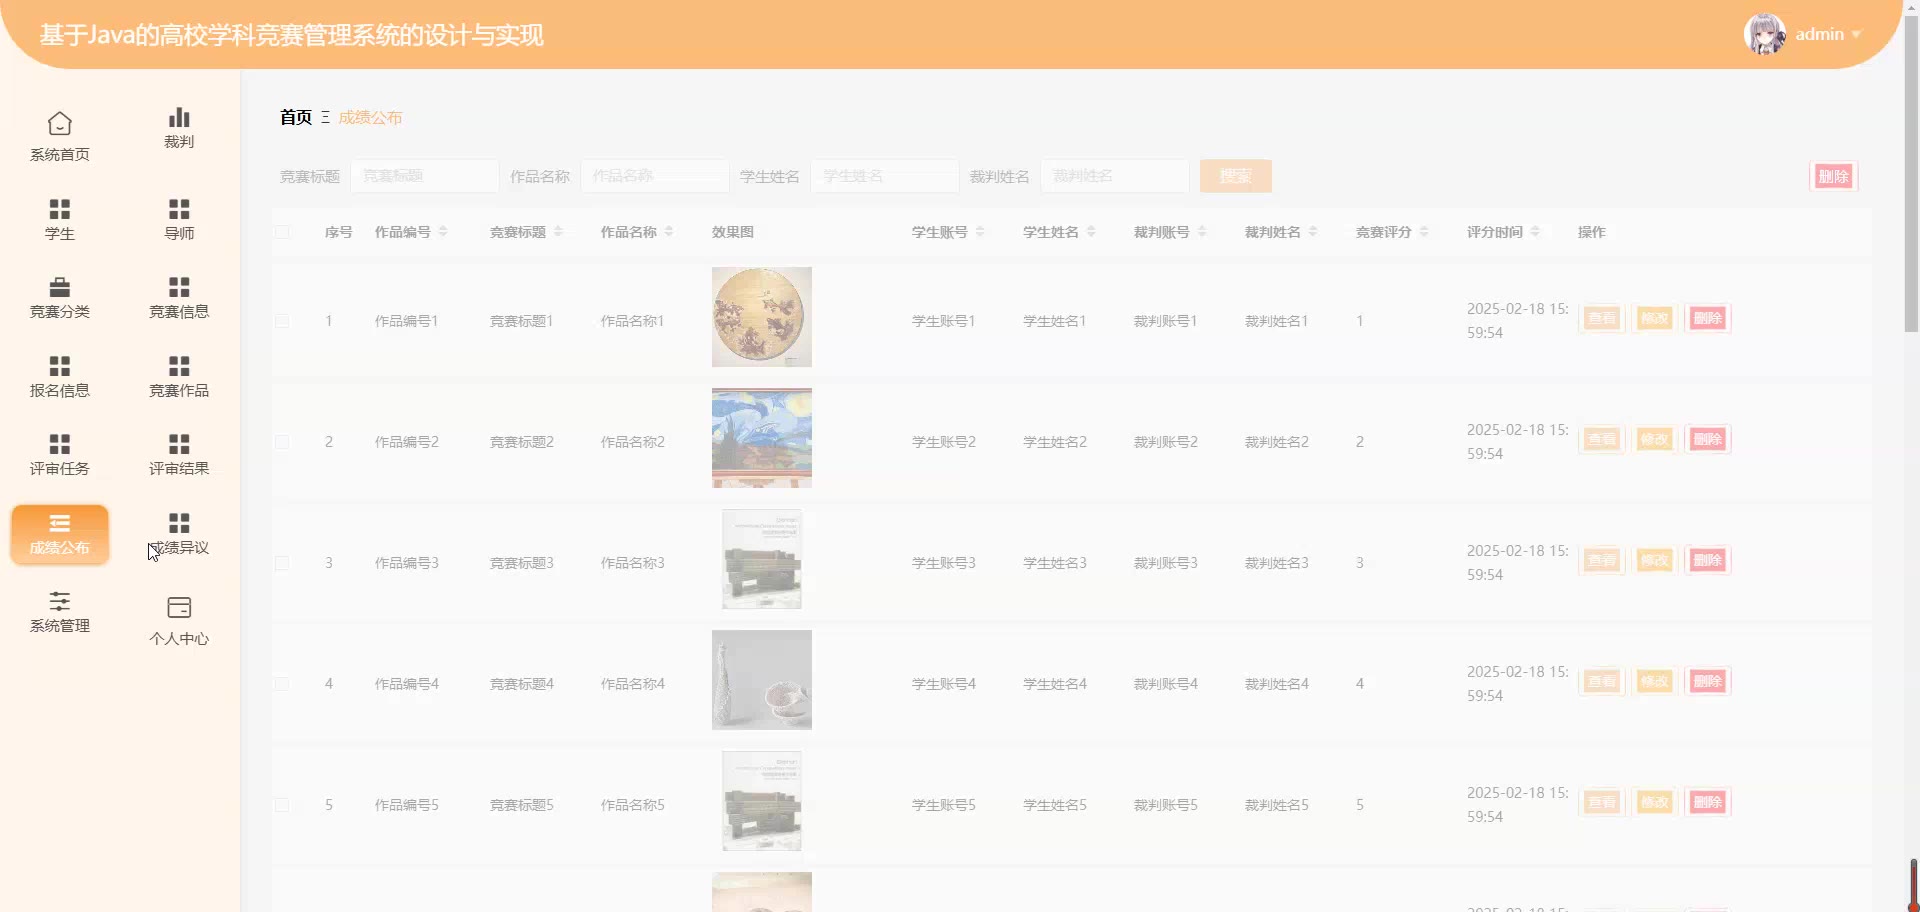Open the 效果图 thumbnail of row 作品编号1

(762, 317)
